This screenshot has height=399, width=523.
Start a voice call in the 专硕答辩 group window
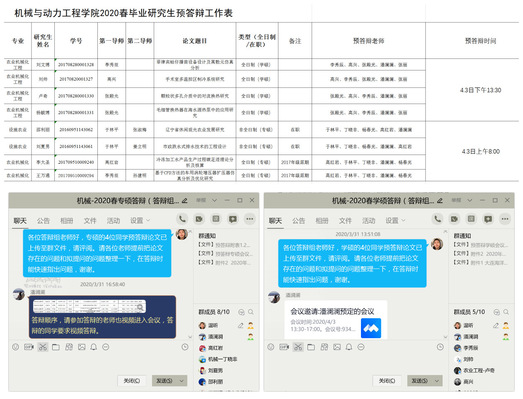tap(182, 219)
